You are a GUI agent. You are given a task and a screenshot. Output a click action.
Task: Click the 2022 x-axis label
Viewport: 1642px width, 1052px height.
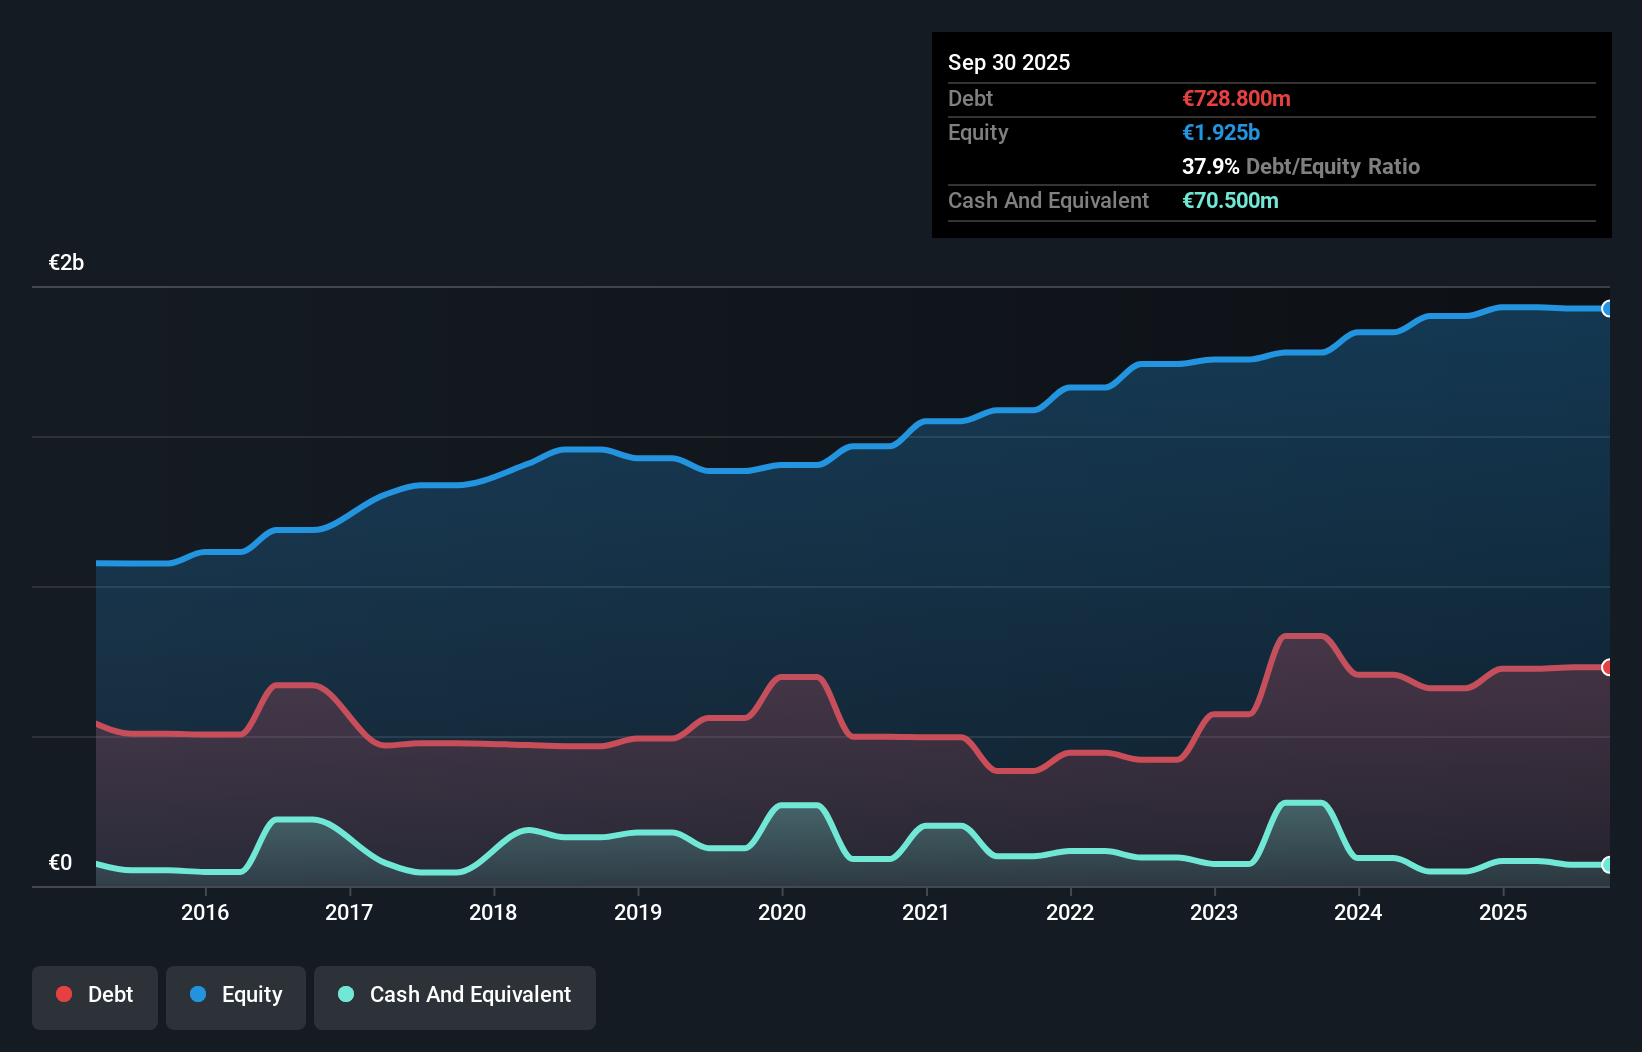tap(1070, 912)
